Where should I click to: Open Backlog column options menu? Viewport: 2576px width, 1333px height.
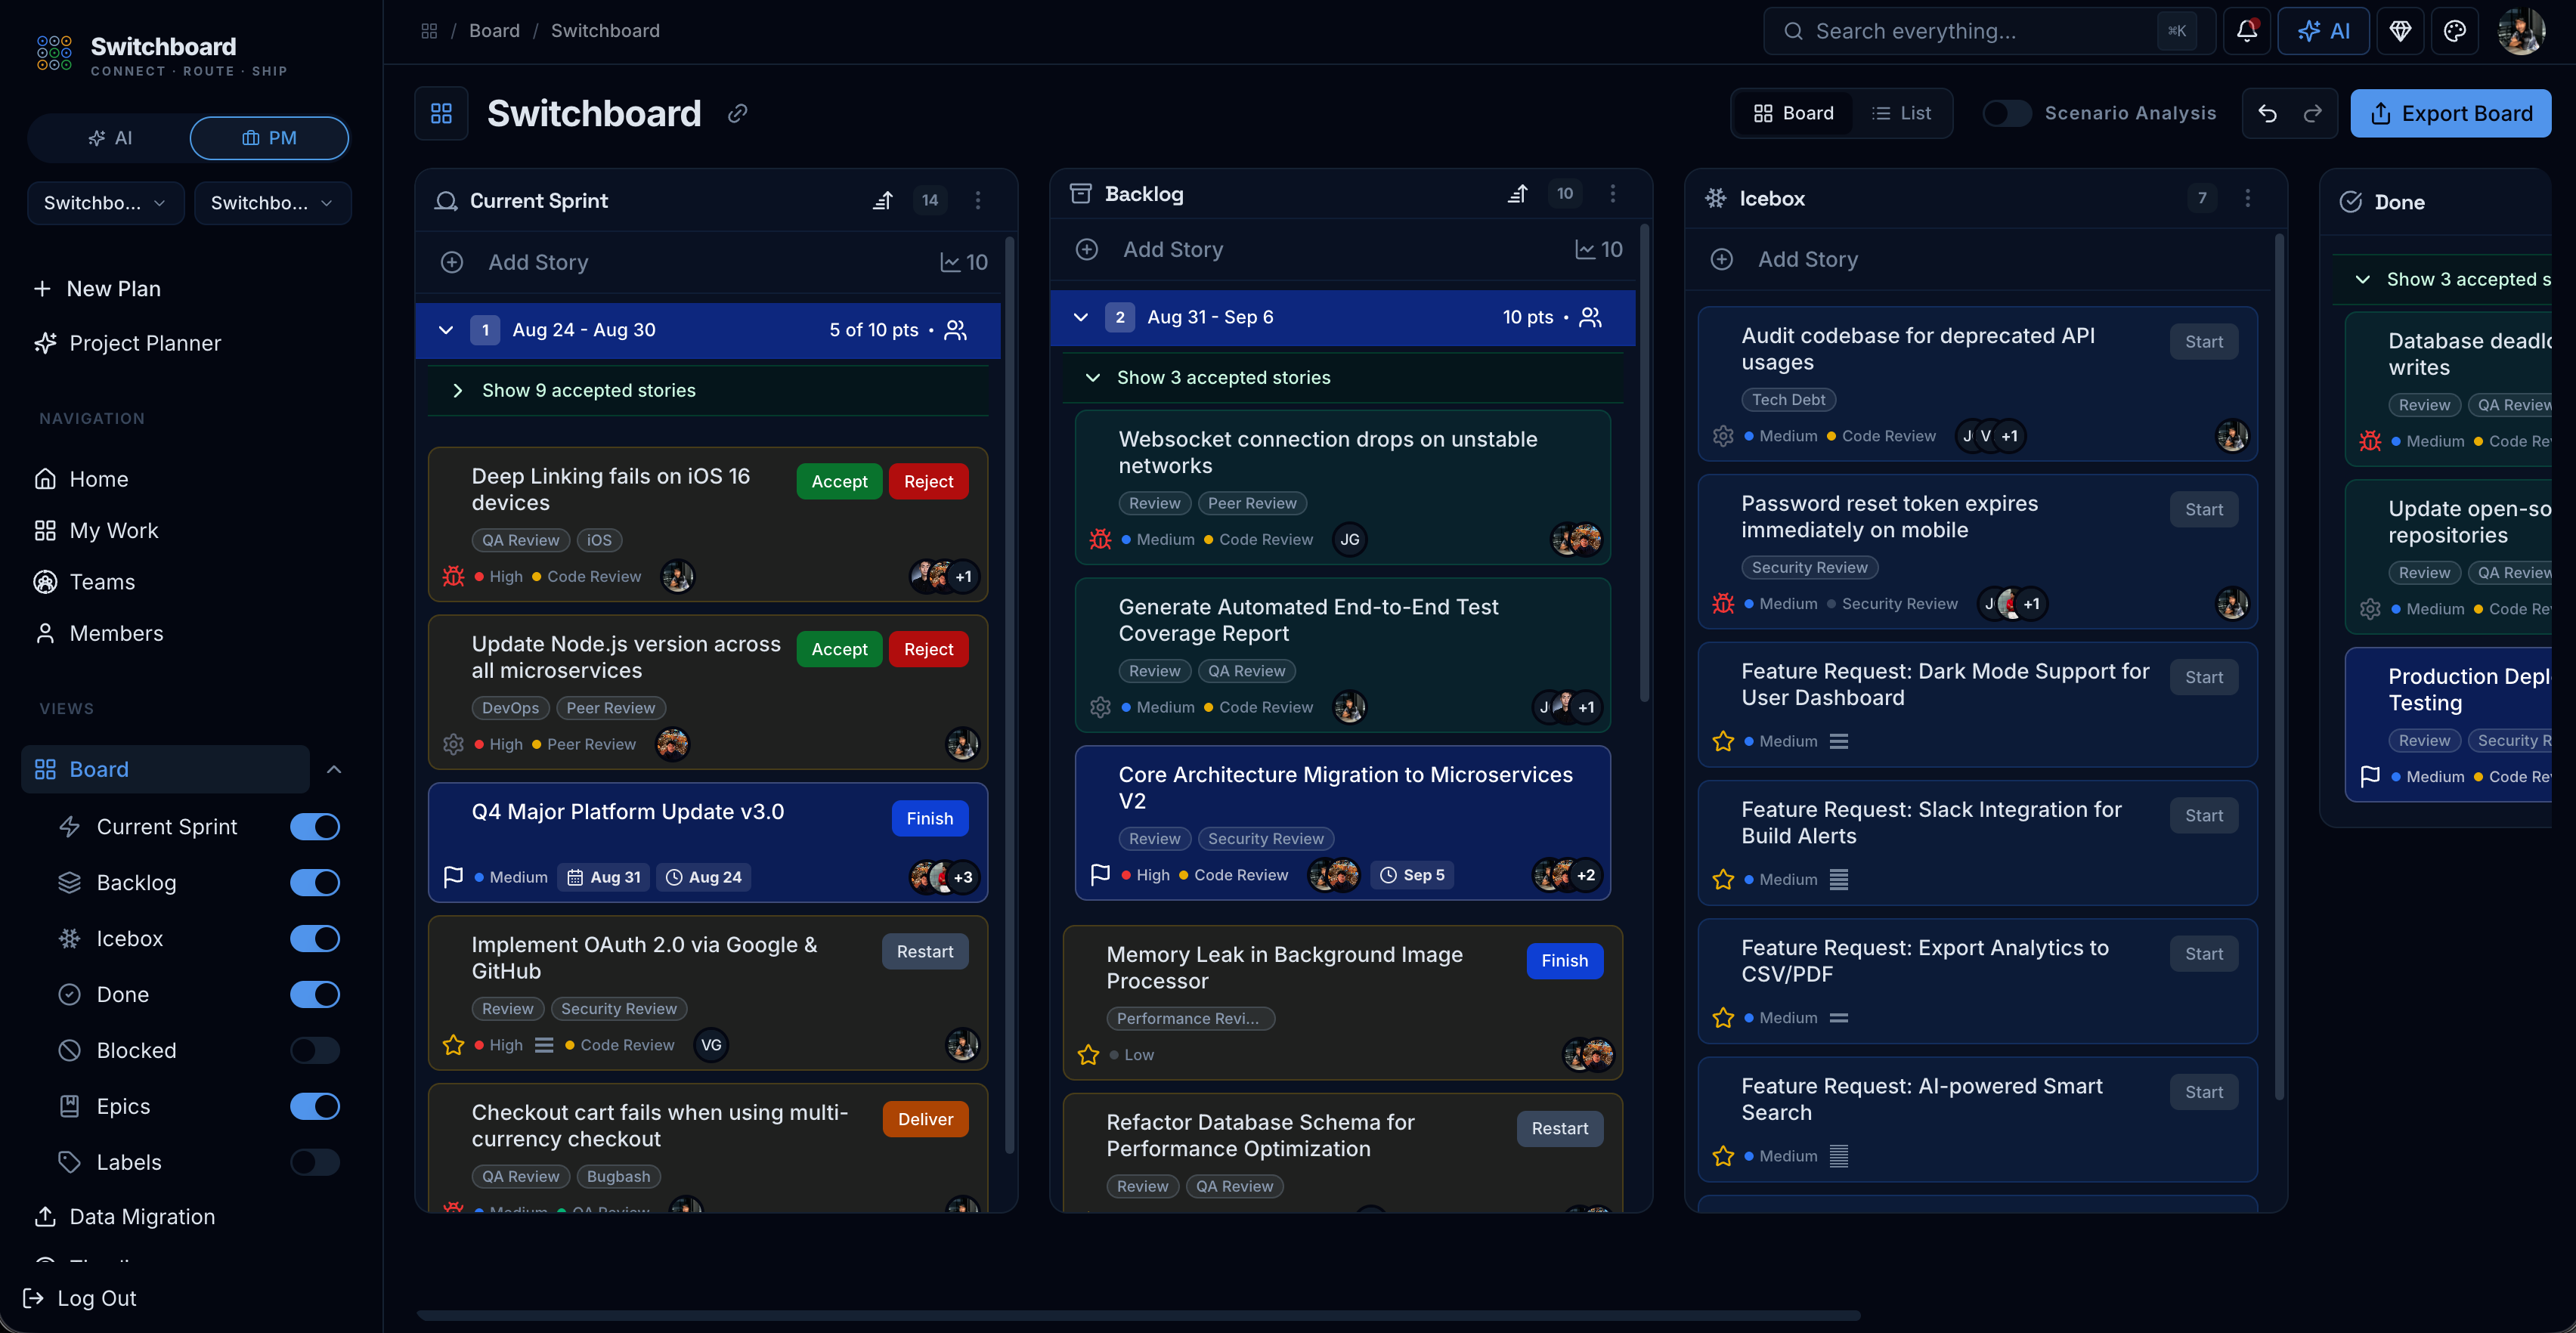[1612, 194]
